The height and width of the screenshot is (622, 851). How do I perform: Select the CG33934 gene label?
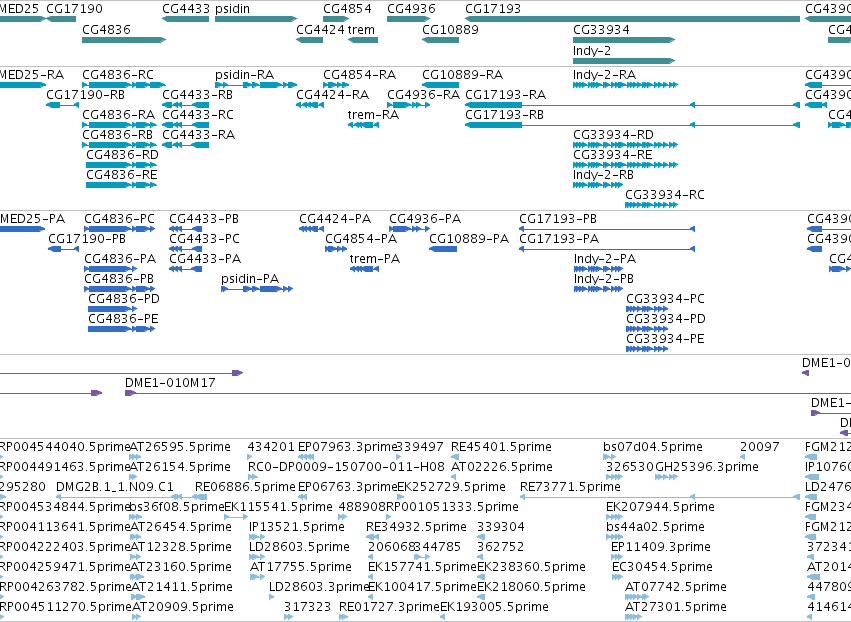[601, 29]
